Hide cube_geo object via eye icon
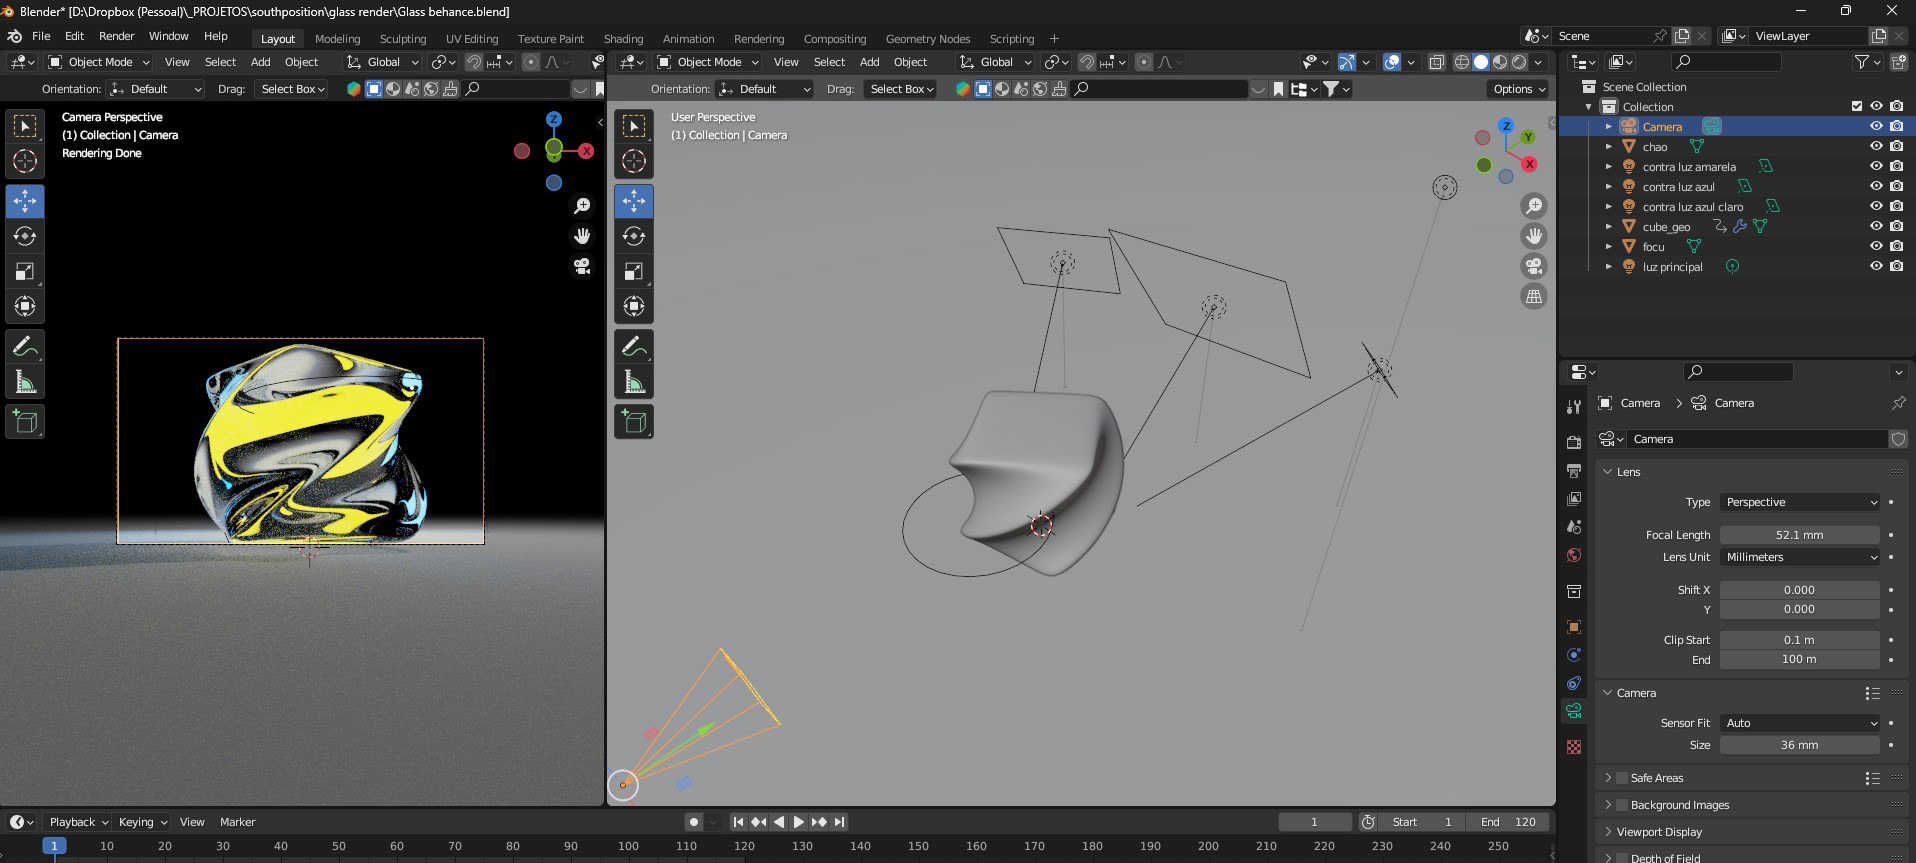Viewport: 1916px width, 863px height. (x=1876, y=226)
